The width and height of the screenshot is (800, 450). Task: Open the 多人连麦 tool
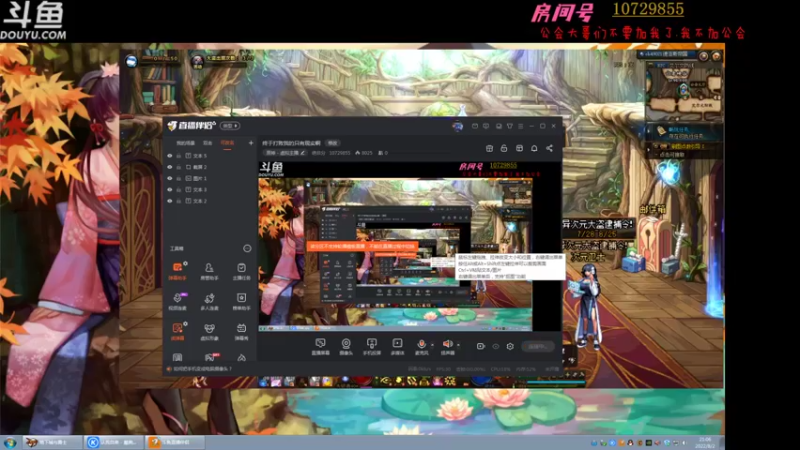209,301
